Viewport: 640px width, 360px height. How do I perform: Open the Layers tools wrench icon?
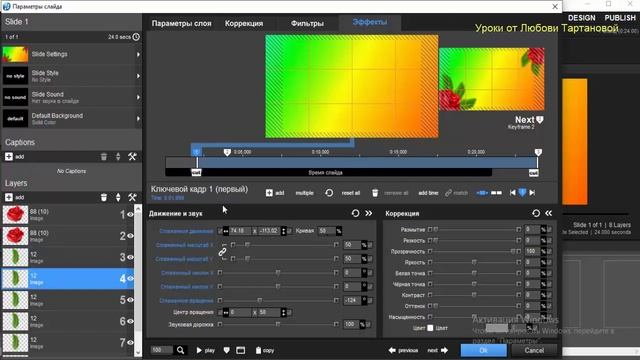click(x=132, y=198)
